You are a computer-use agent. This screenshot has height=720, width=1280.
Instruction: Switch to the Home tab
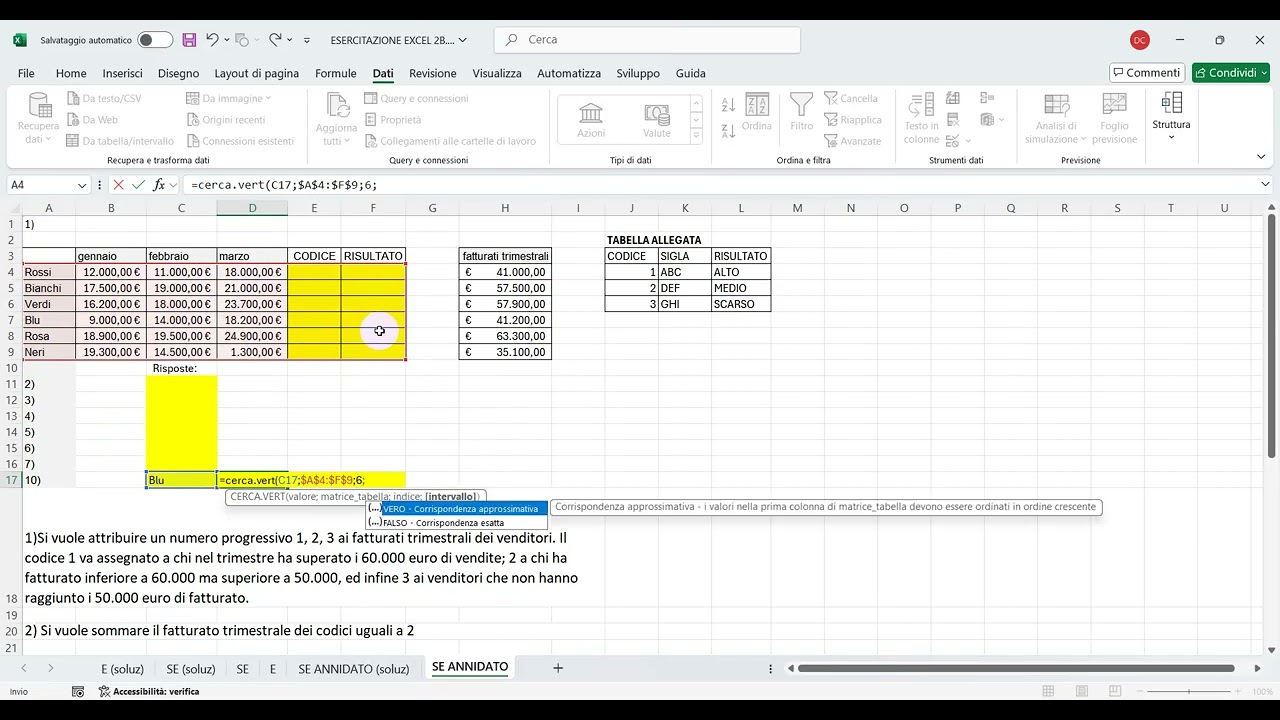point(71,73)
